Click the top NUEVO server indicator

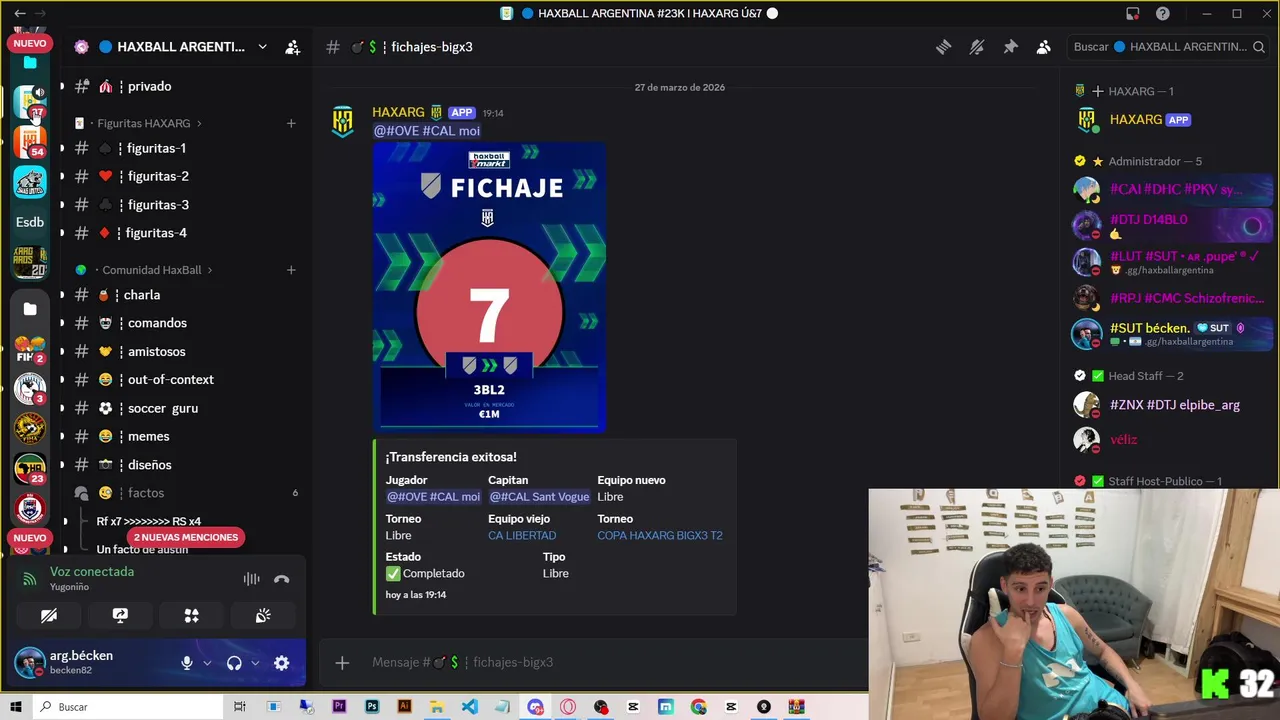coord(30,43)
